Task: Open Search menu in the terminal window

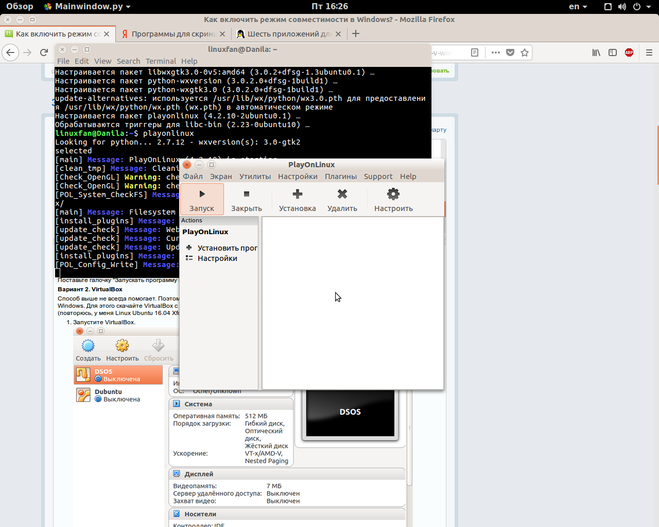Action: pyautogui.click(x=128, y=61)
